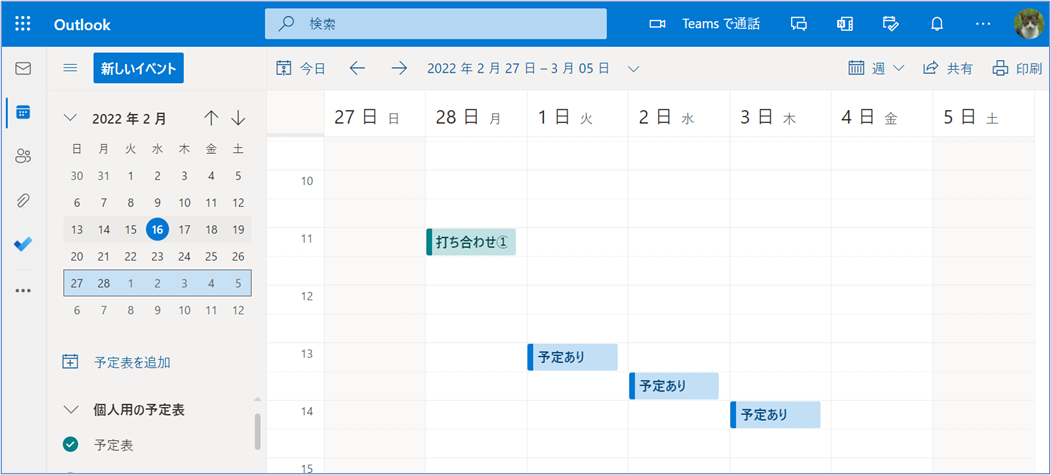
Task: Open Files paperclip icon in left rail
Action: tap(23, 200)
